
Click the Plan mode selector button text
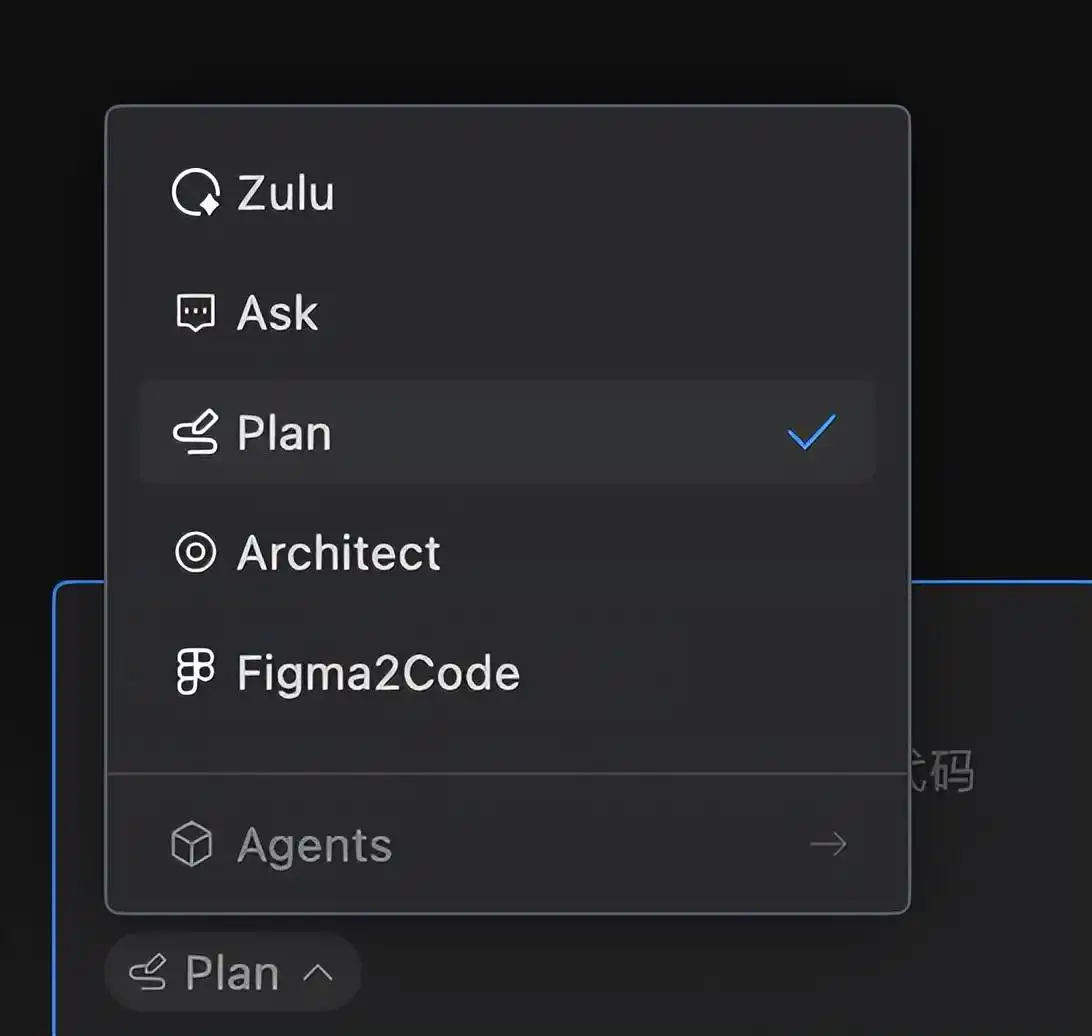coord(232,973)
